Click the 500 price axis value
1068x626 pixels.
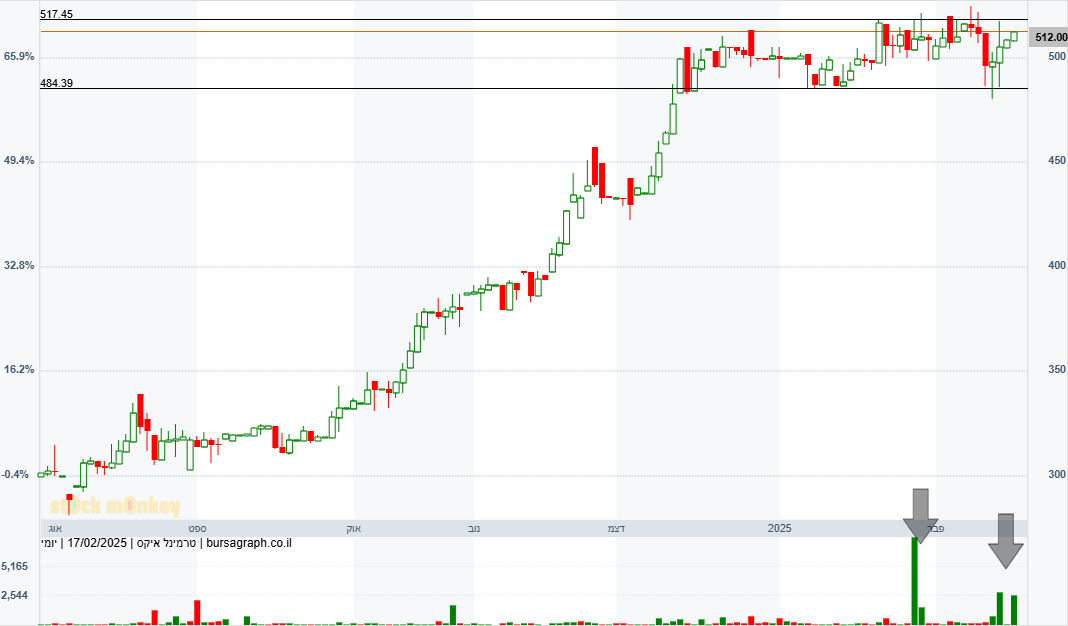point(1057,57)
